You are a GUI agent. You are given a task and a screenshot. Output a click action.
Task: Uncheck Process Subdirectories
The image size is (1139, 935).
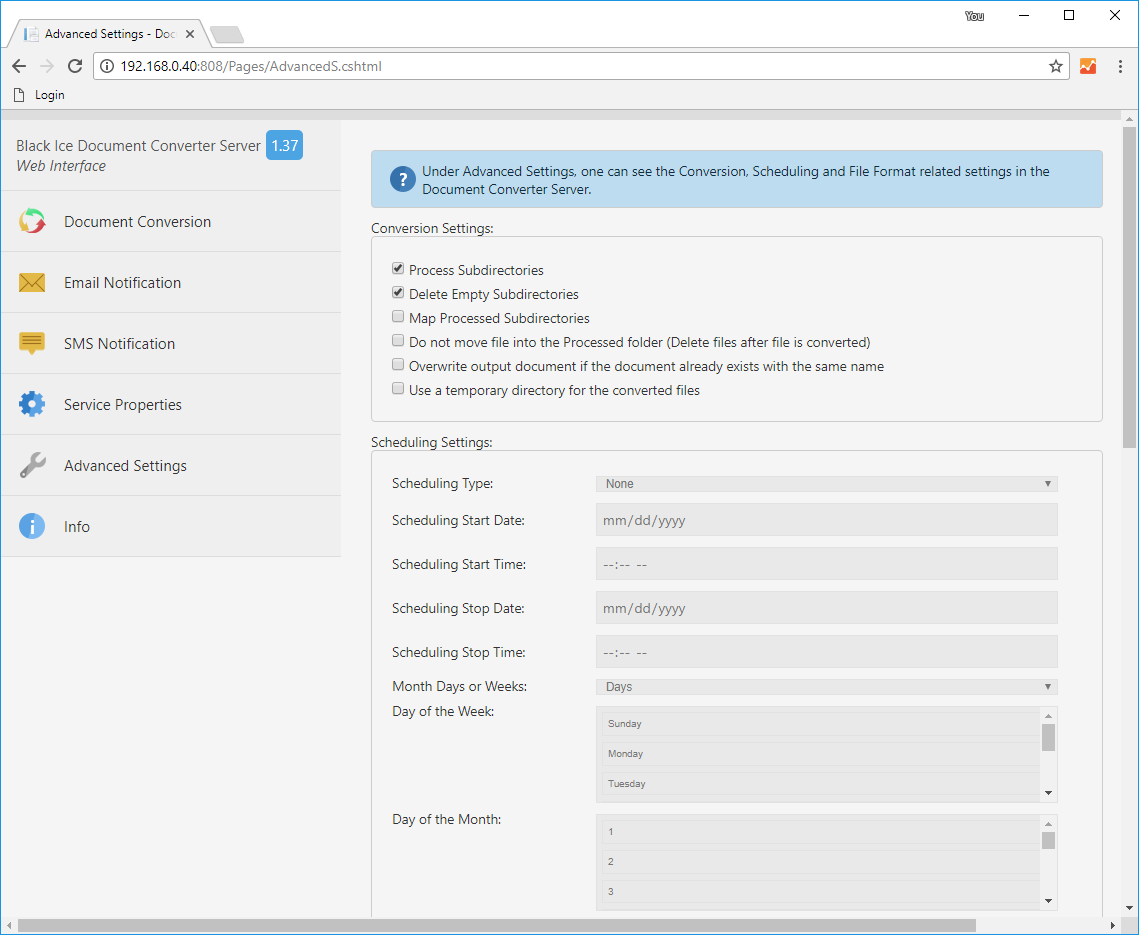(x=397, y=268)
